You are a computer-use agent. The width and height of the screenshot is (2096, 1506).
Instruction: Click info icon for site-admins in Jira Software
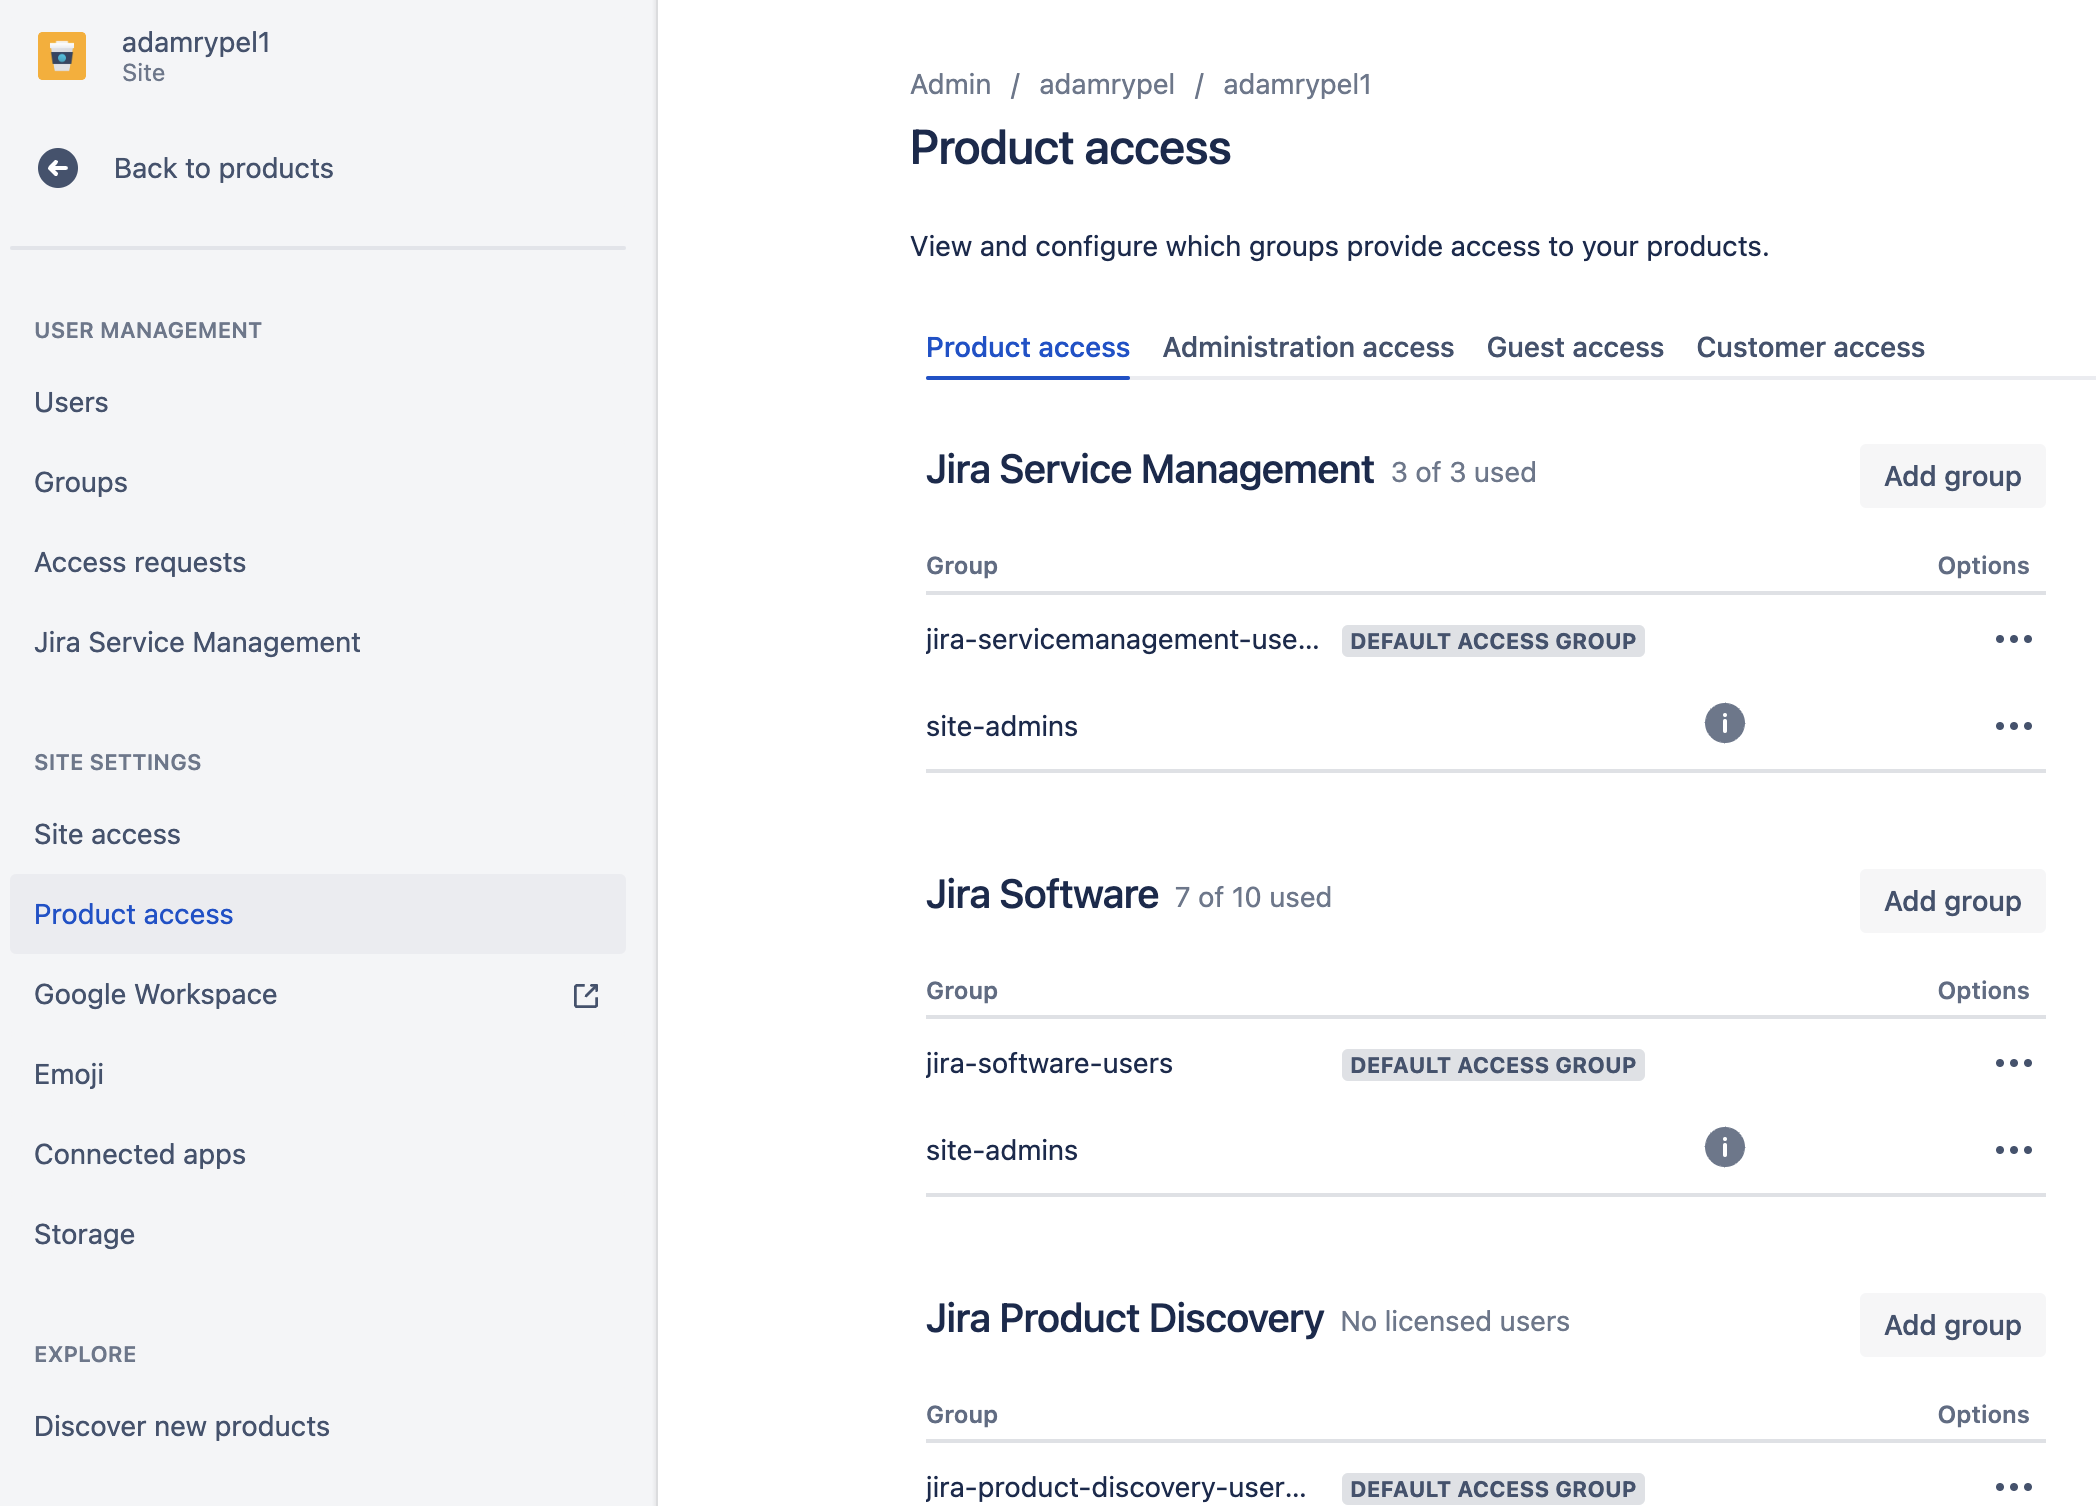pos(1724,1147)
